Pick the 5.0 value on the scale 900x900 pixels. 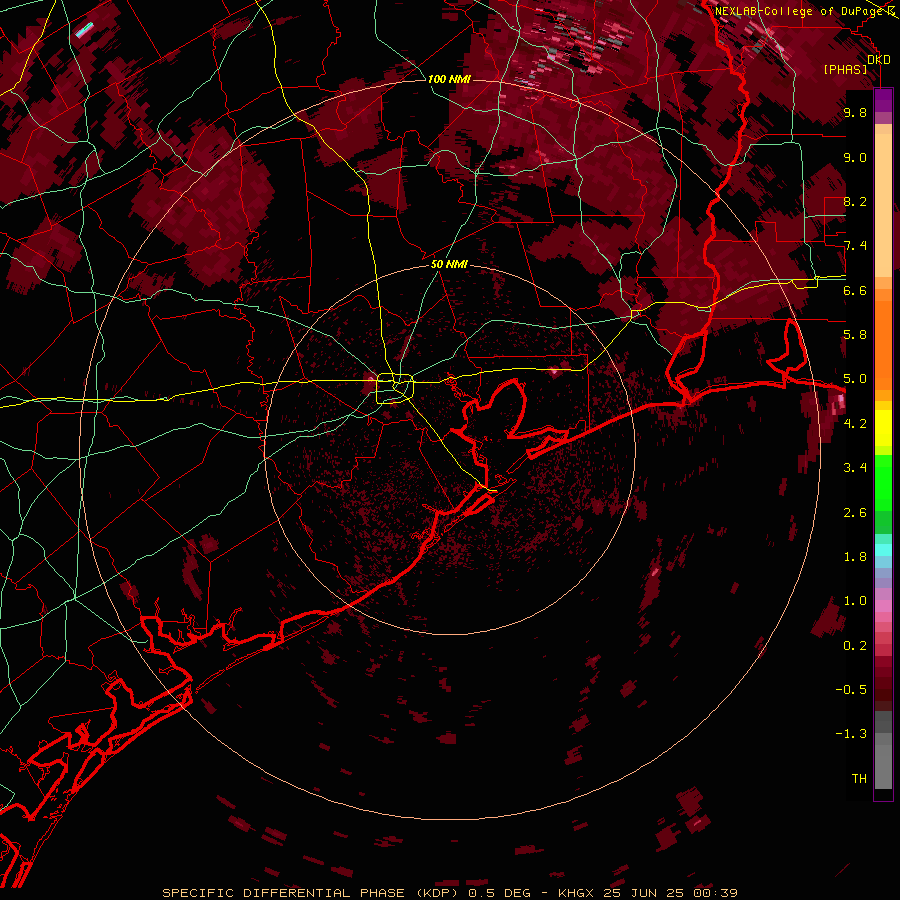(855, 379)
